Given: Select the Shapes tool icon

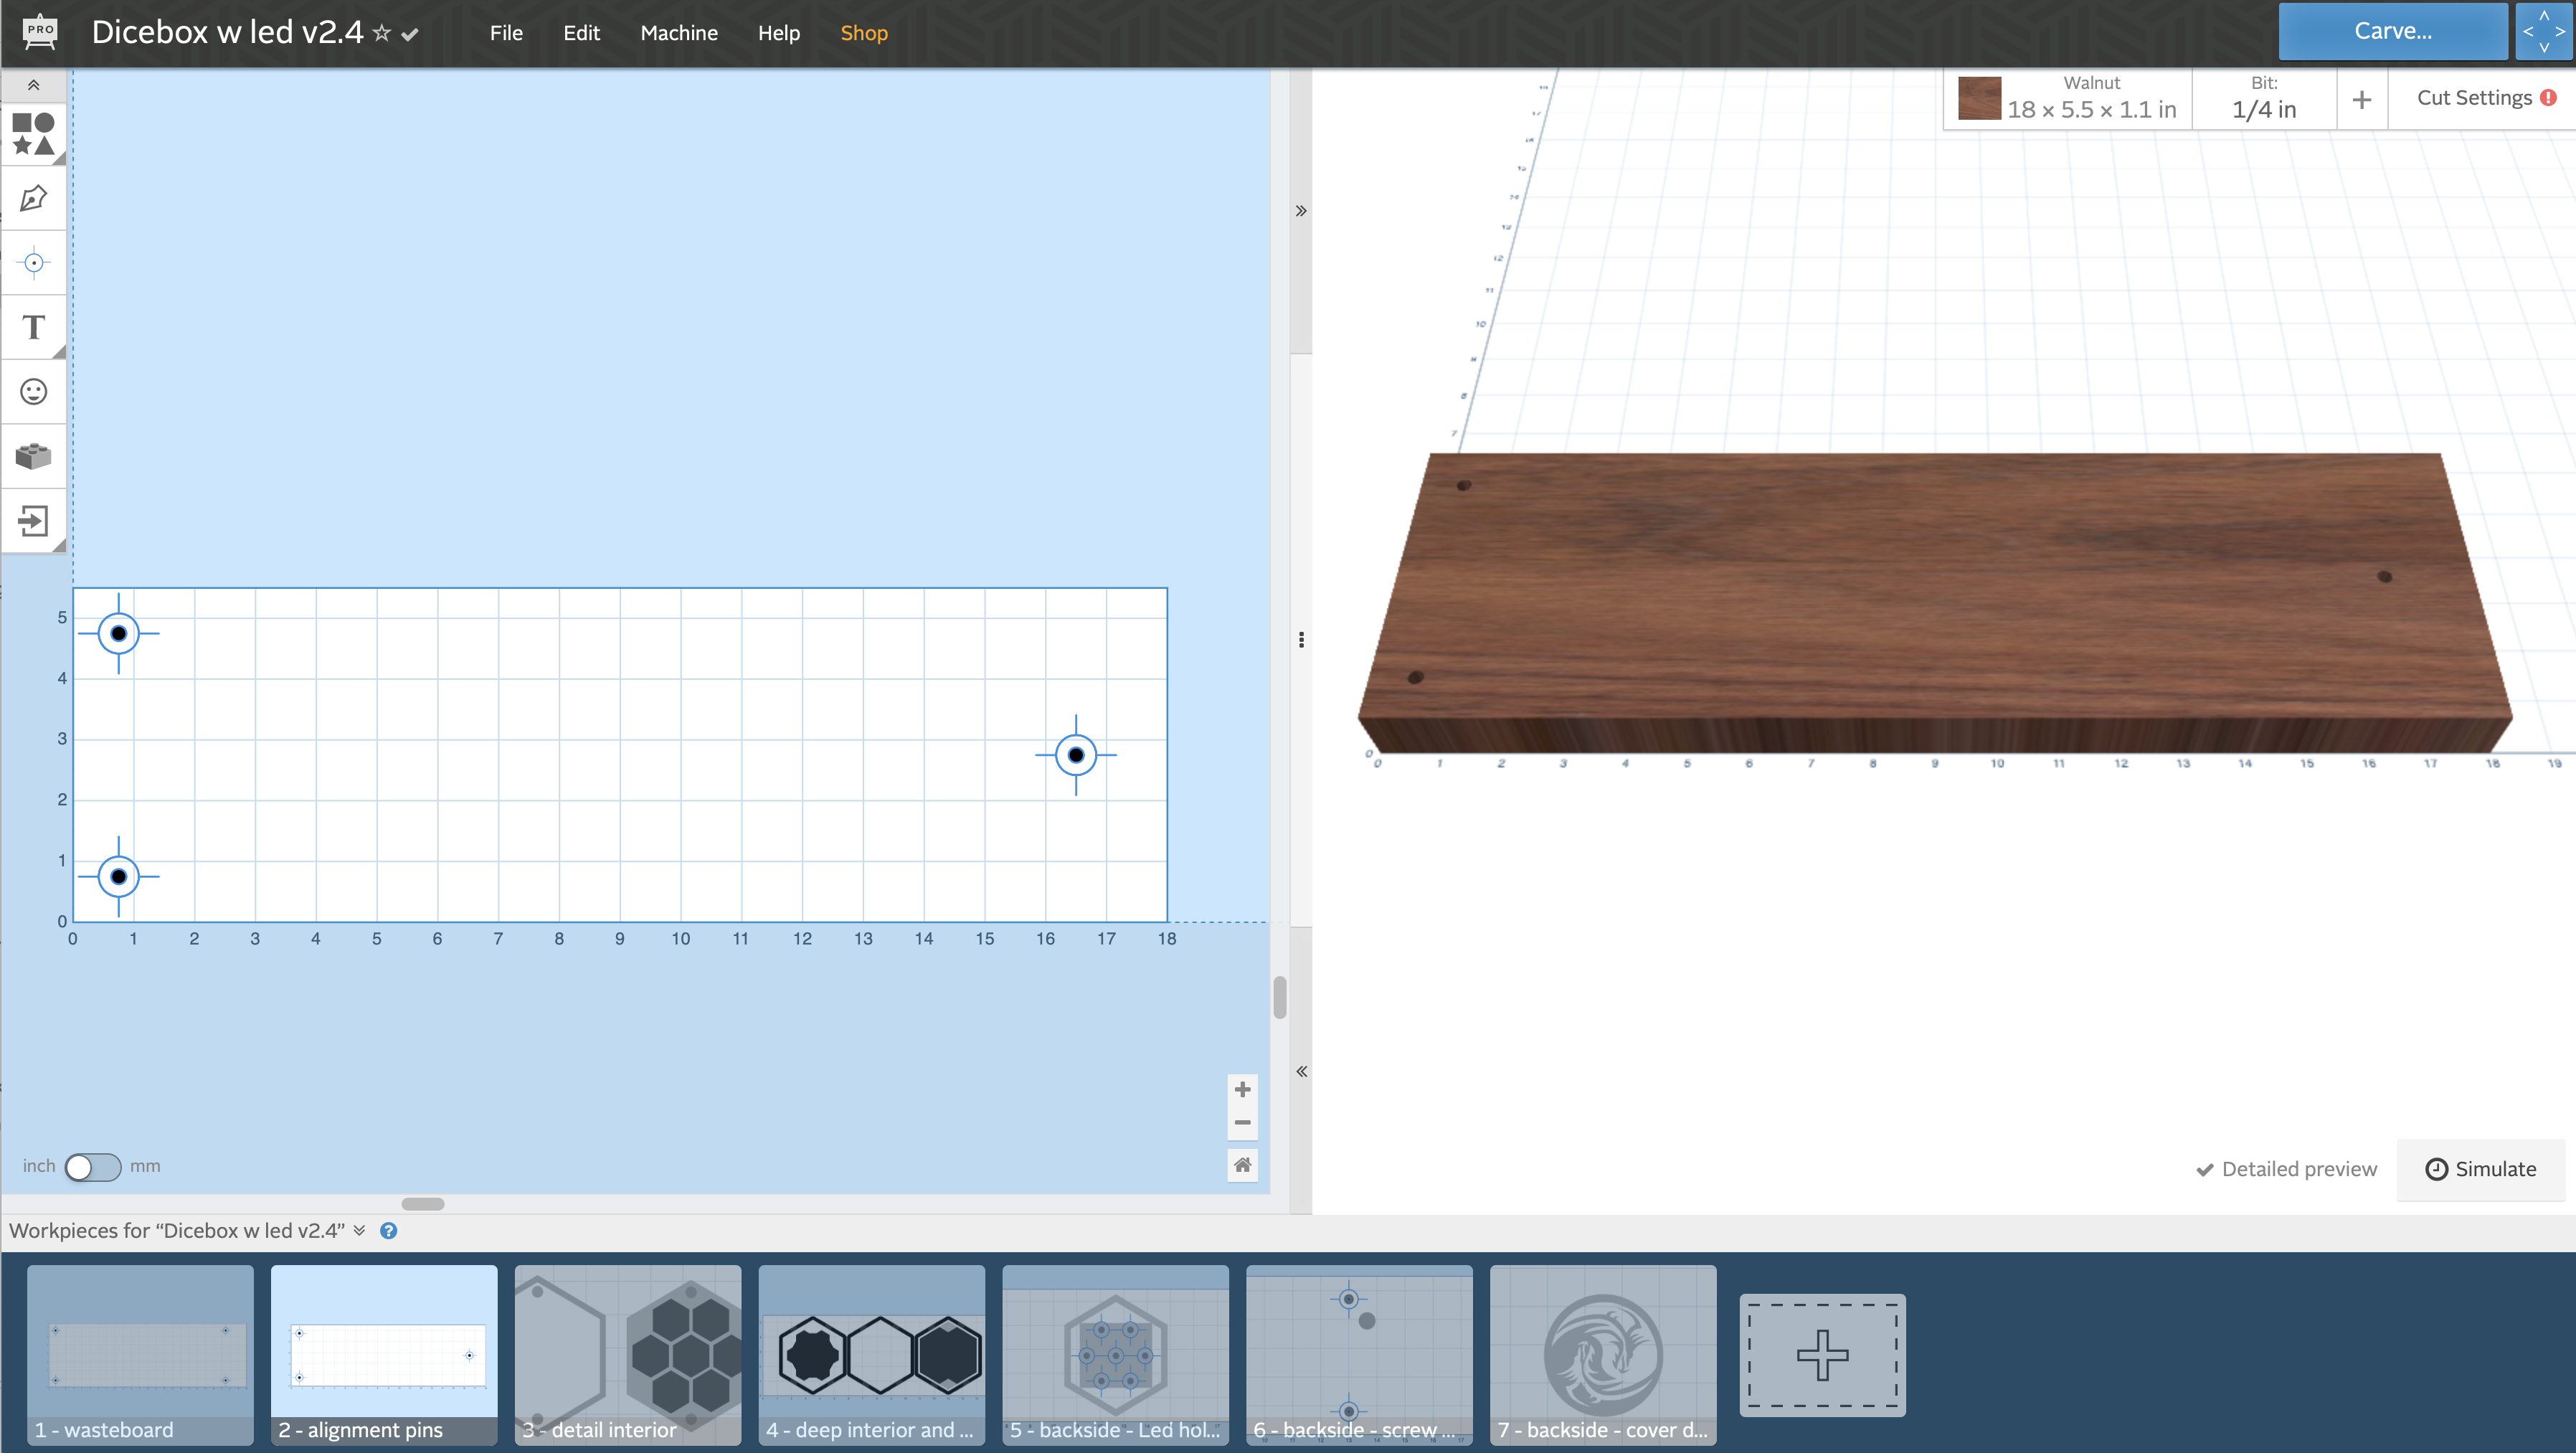Looking at the screenshot, I should click(x=33, y=134).
